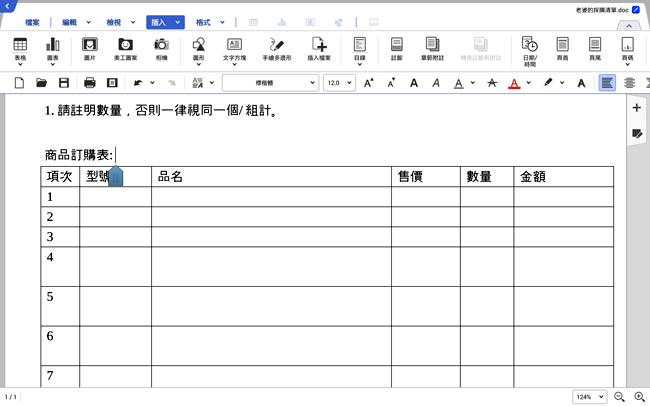Select the 手繪多邊形 freehand polygon tool
The image size is (650, 406).
(x=276, y=49)
